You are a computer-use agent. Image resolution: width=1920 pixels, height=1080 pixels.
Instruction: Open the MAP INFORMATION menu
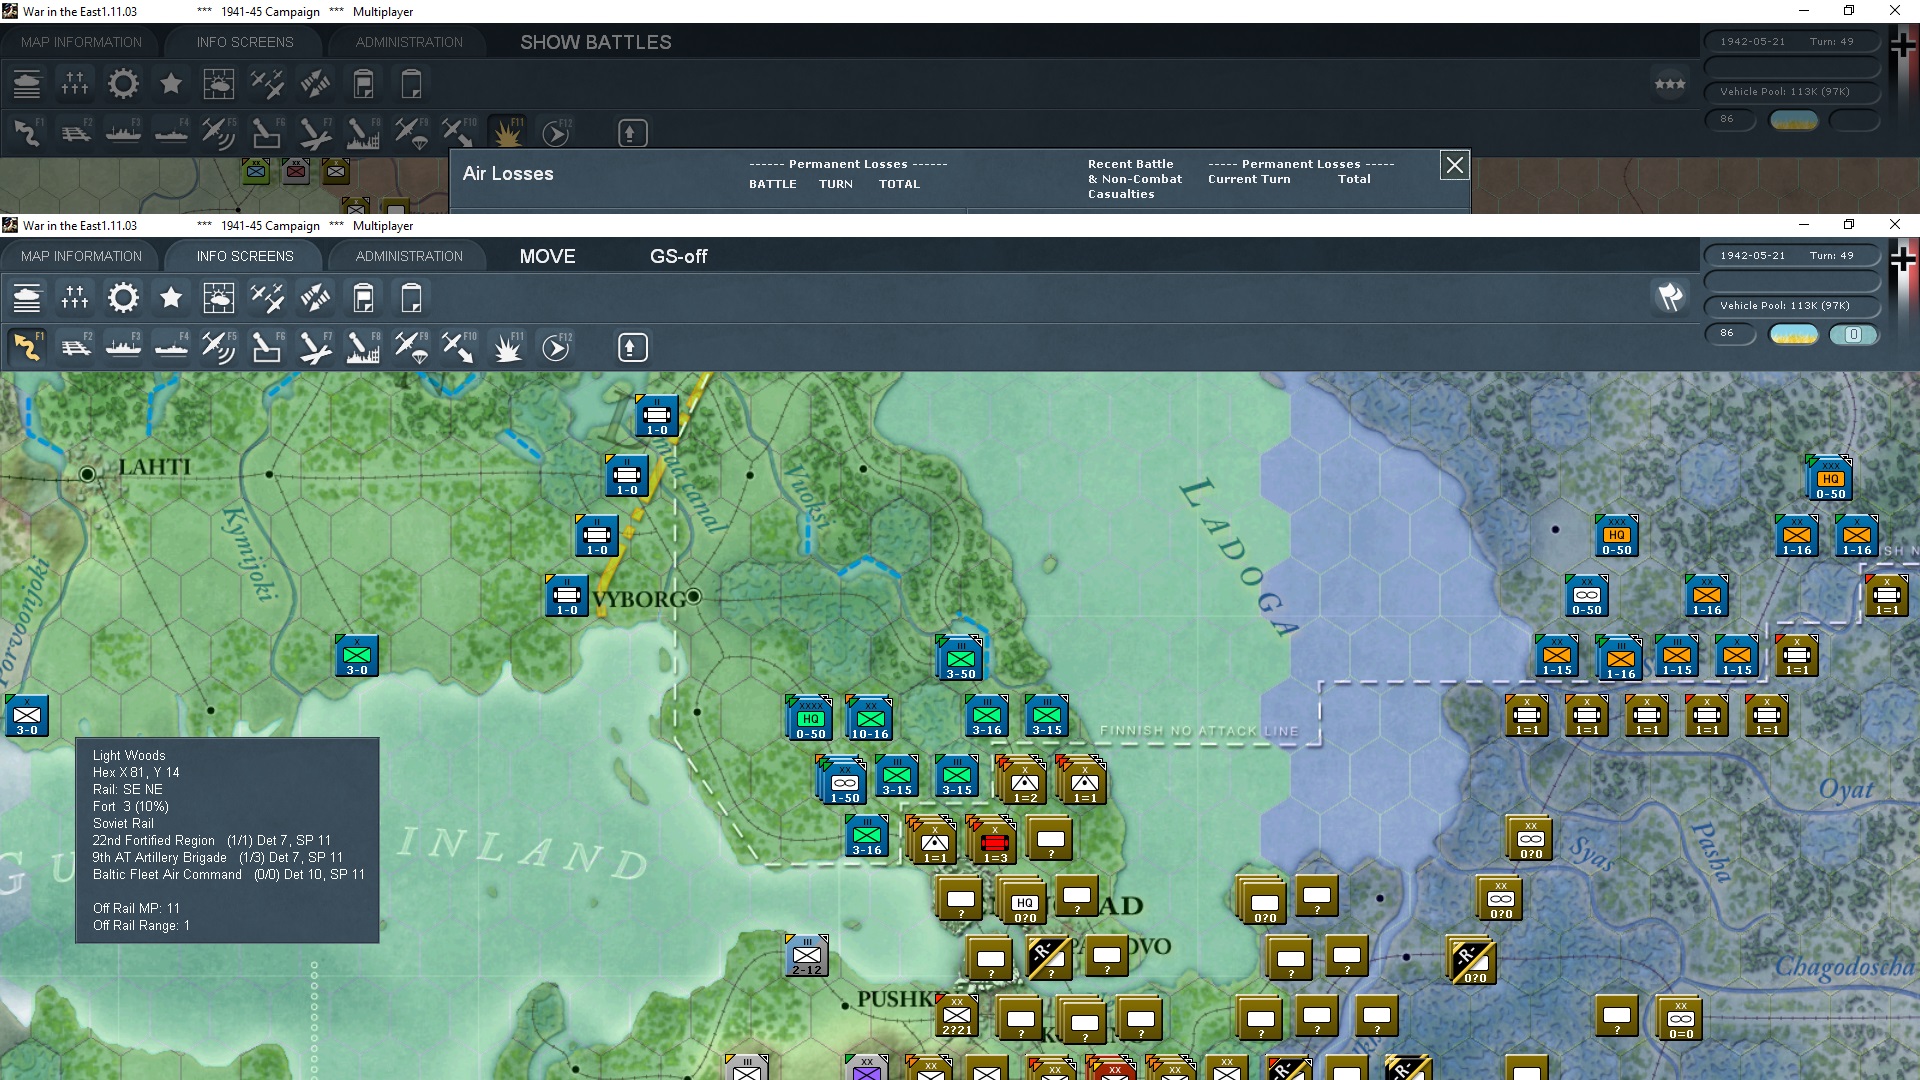pos(81,256)
